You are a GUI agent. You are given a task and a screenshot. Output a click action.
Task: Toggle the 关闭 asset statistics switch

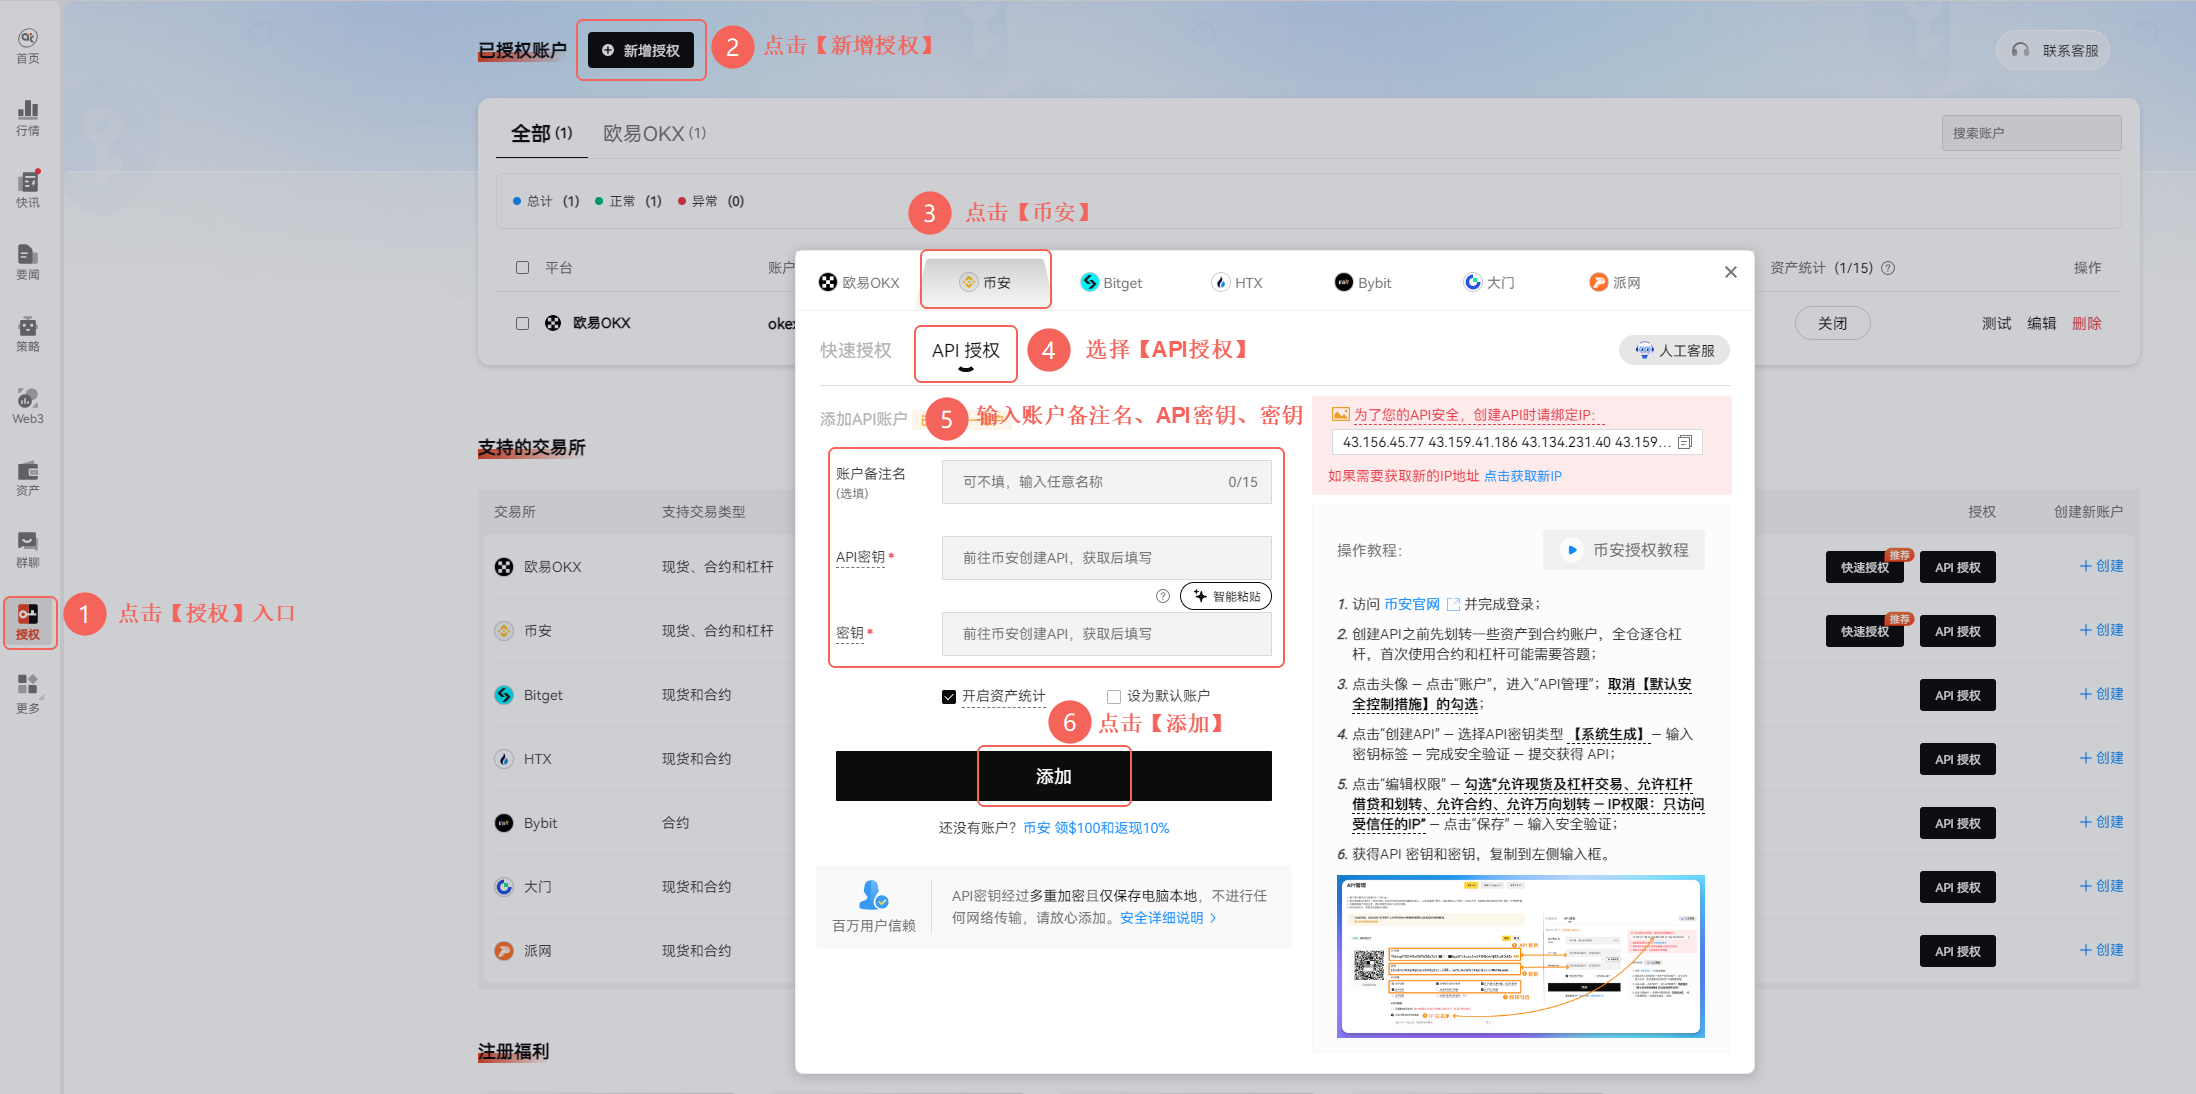pos(1832,323)
